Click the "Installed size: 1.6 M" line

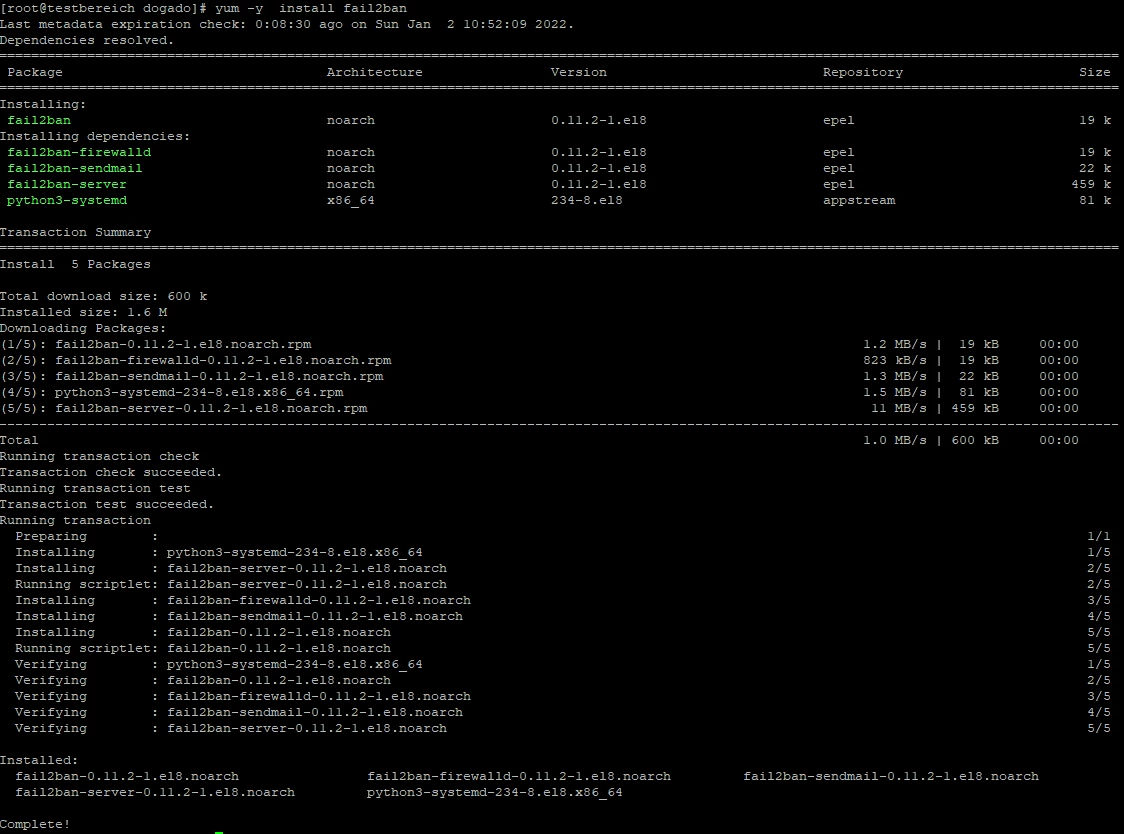[83, 312]
